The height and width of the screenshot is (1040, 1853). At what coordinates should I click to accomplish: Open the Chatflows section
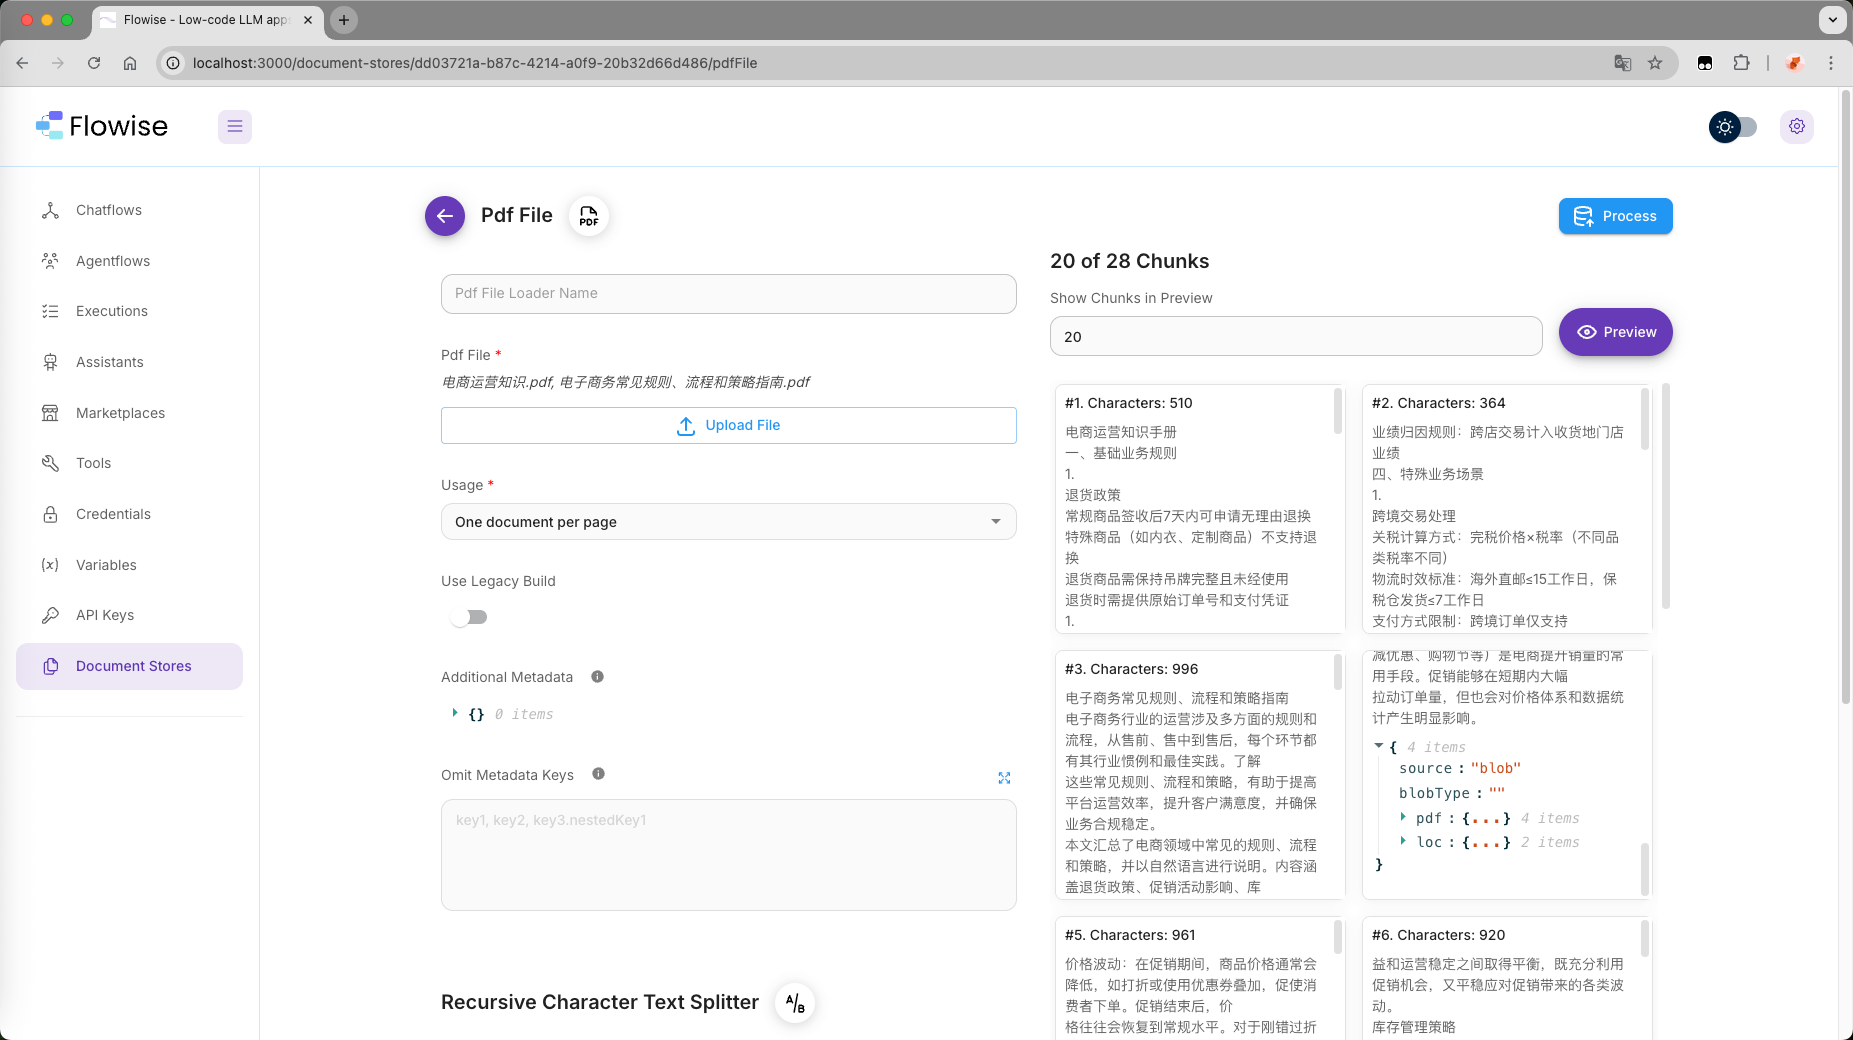109,210
